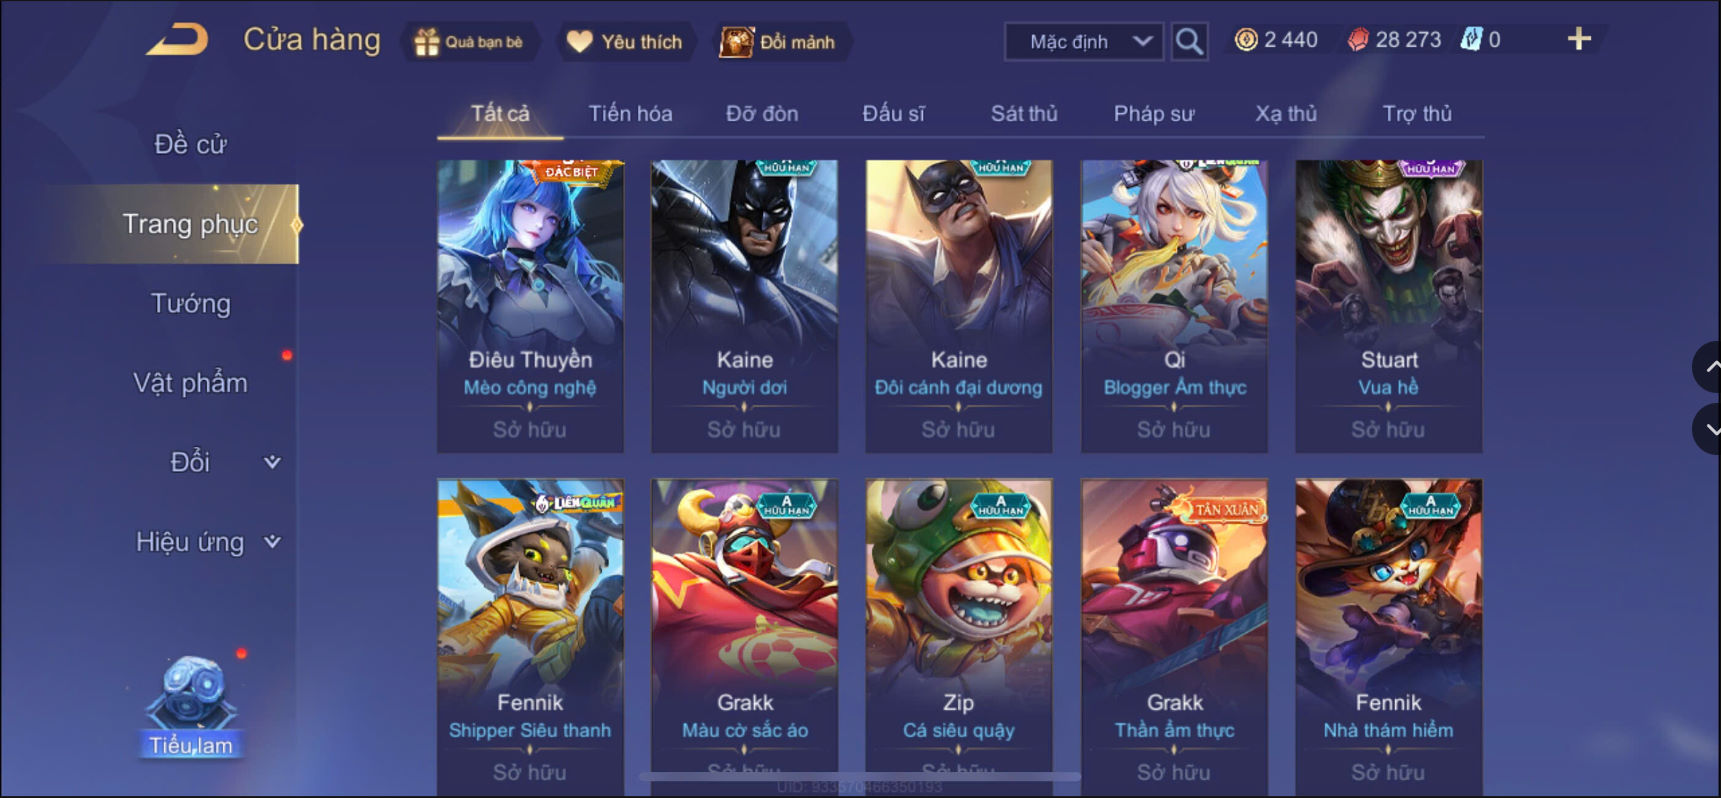Click the gold coin balance icon

[1246, 40]
